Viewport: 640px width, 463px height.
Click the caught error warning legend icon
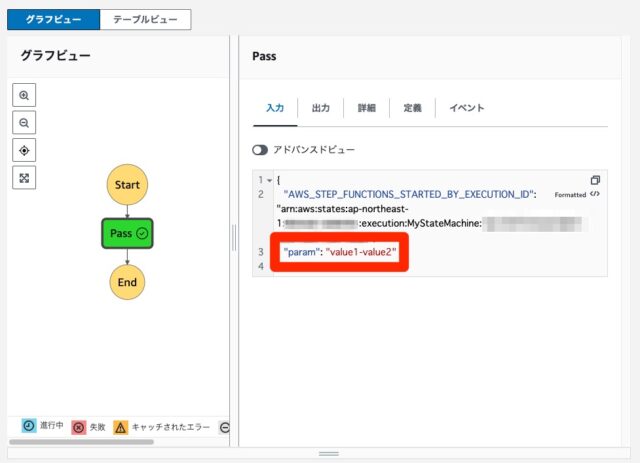point(120,427)
